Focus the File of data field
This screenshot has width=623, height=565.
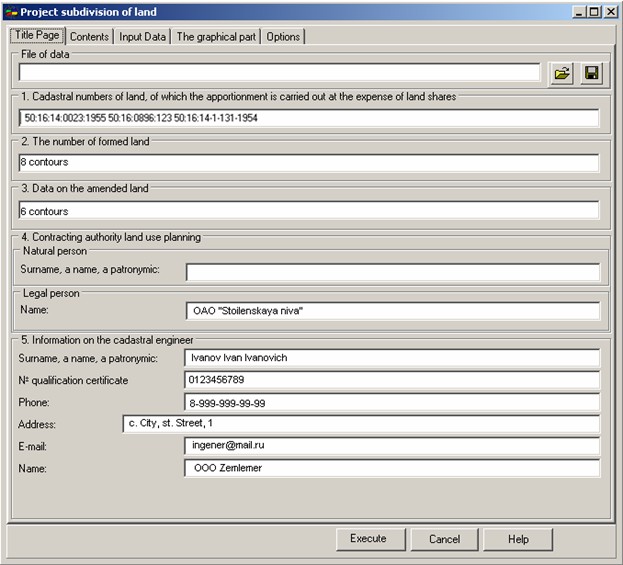280,72
